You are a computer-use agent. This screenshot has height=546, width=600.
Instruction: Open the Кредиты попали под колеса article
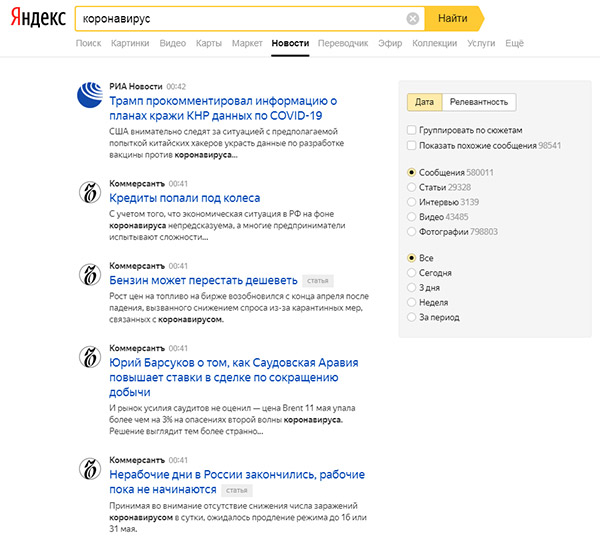(184, 198)
